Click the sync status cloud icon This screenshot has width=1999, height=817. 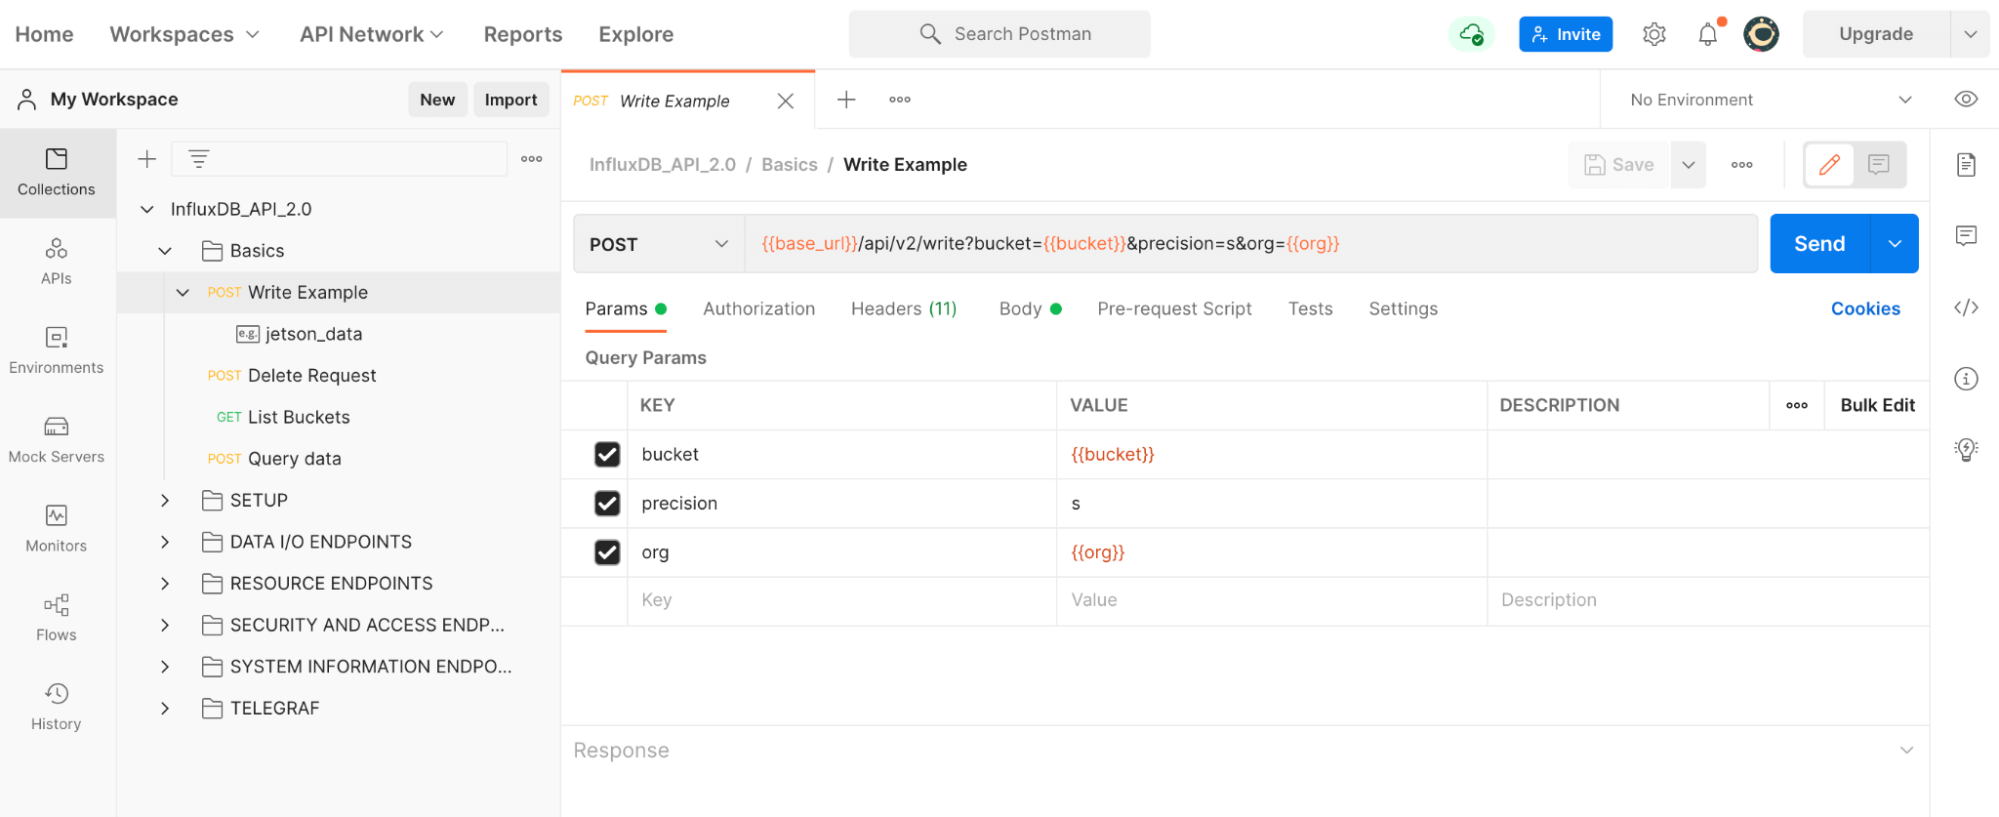(x=1471, y=34)
